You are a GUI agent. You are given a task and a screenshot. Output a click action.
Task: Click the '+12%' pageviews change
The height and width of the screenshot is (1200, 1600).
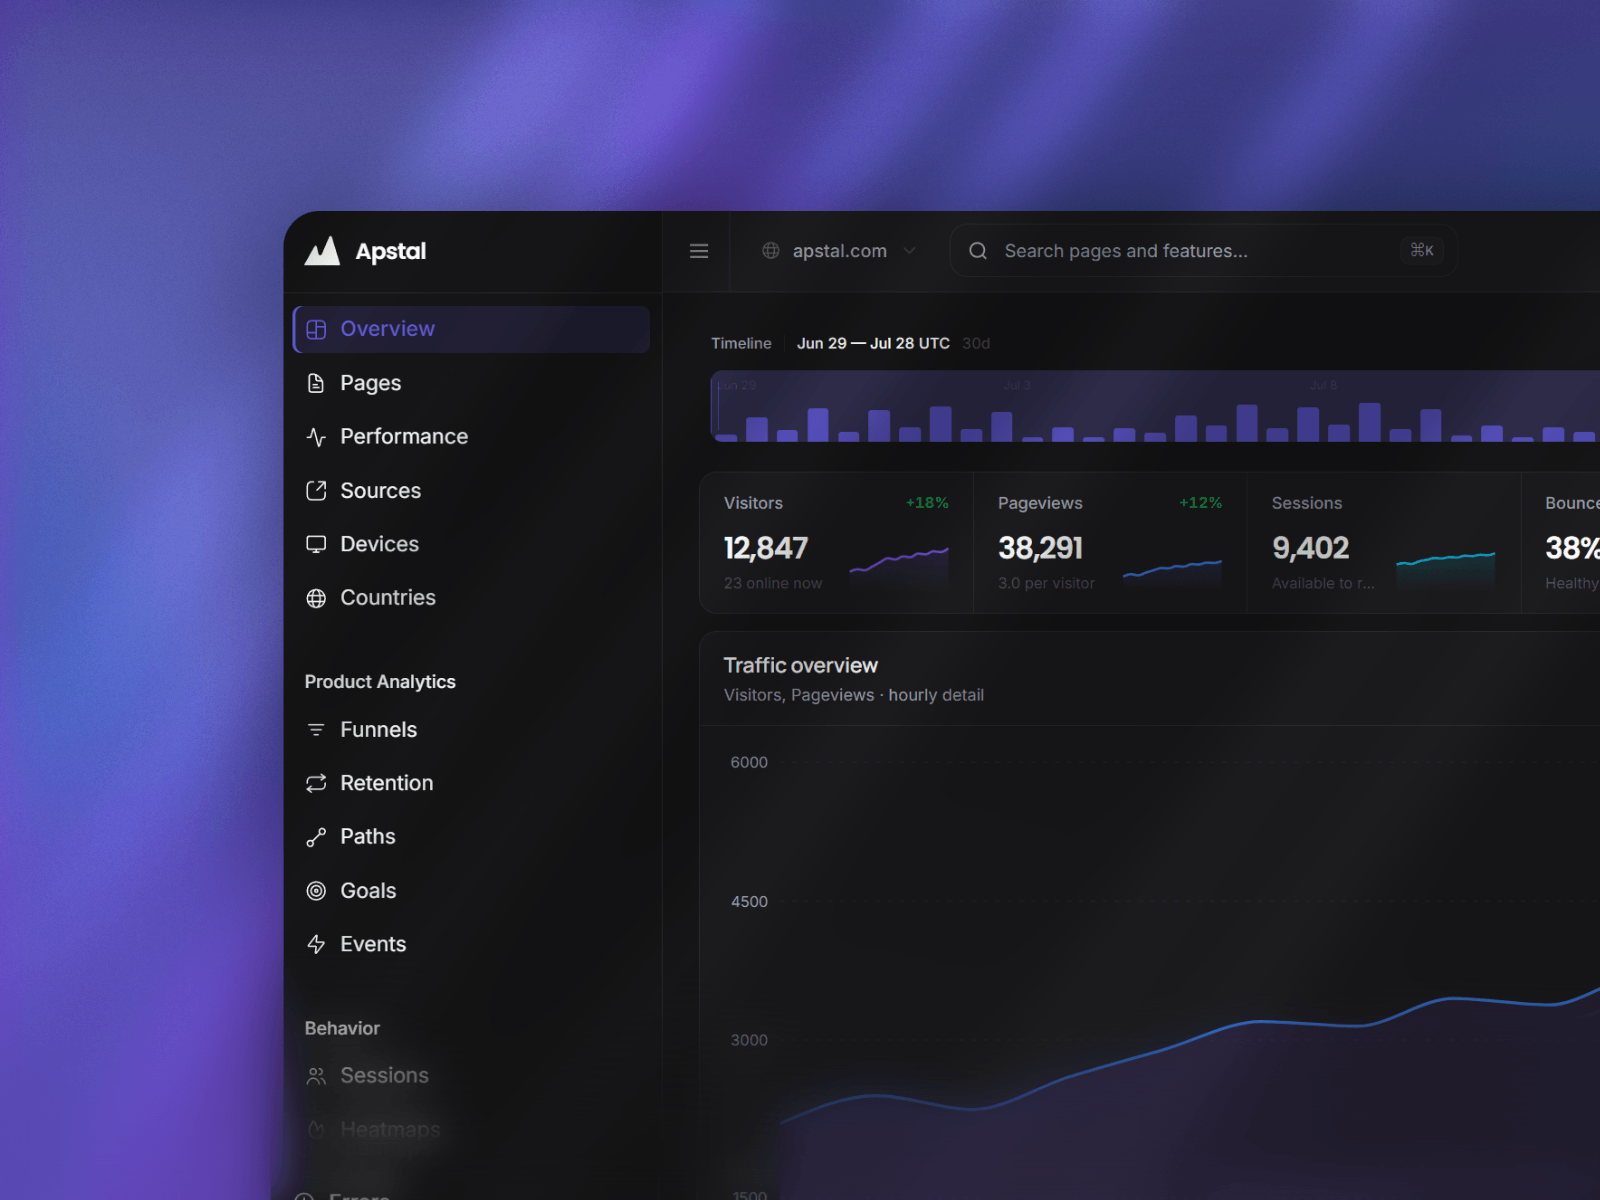pyautogui.click(x=1200, y=503)
